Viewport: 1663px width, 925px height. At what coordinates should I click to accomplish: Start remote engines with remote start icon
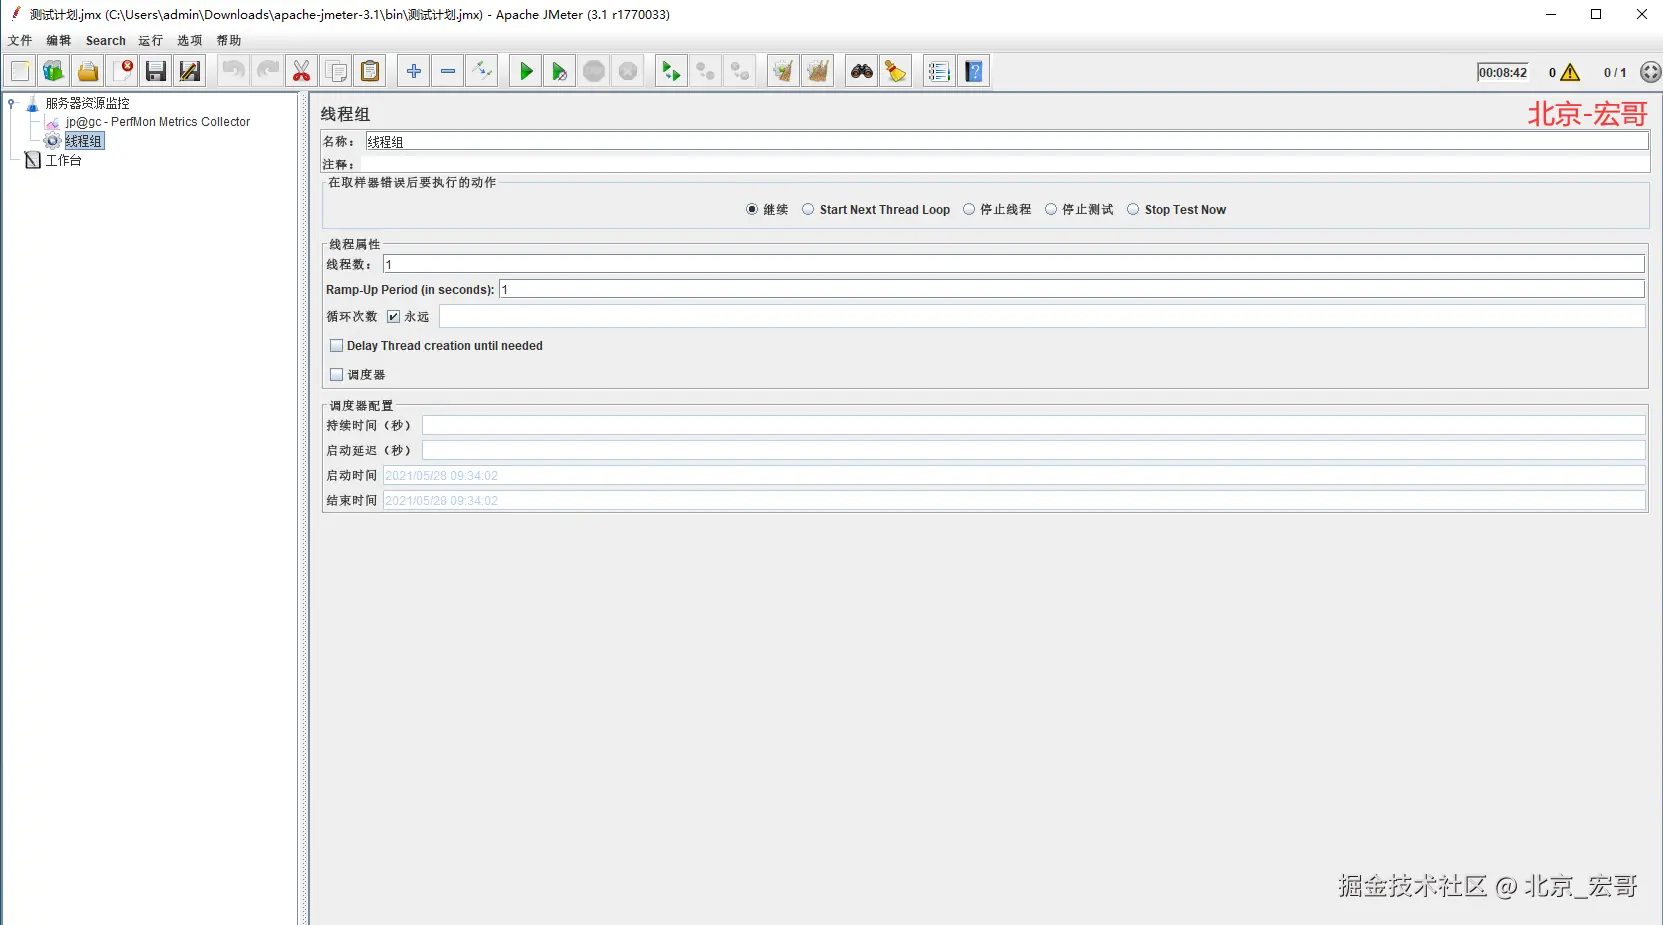672,71
